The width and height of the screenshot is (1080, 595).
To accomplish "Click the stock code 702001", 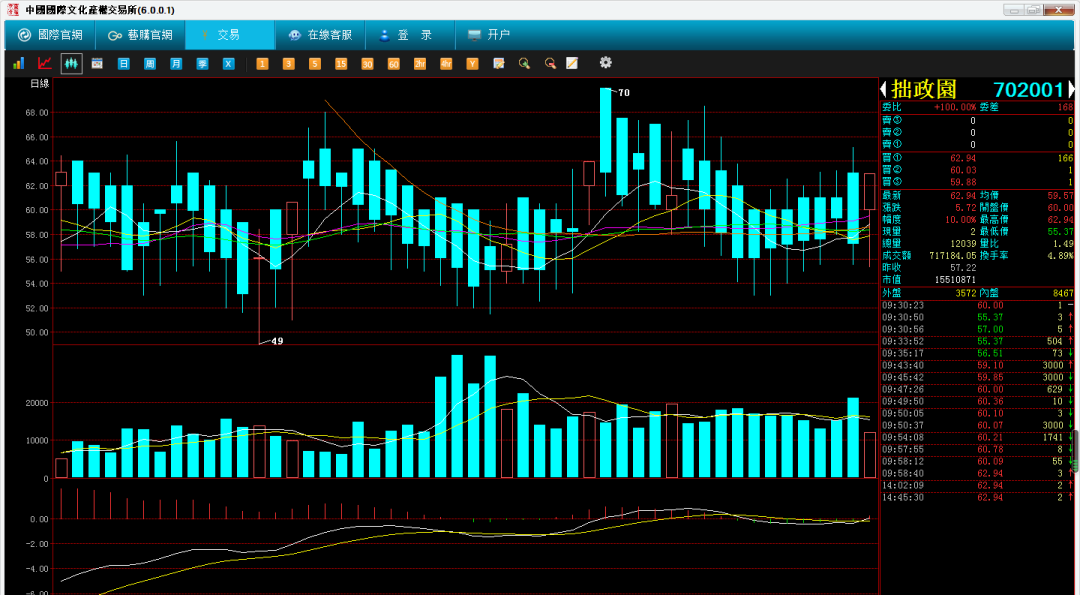I will [1029, 90].
